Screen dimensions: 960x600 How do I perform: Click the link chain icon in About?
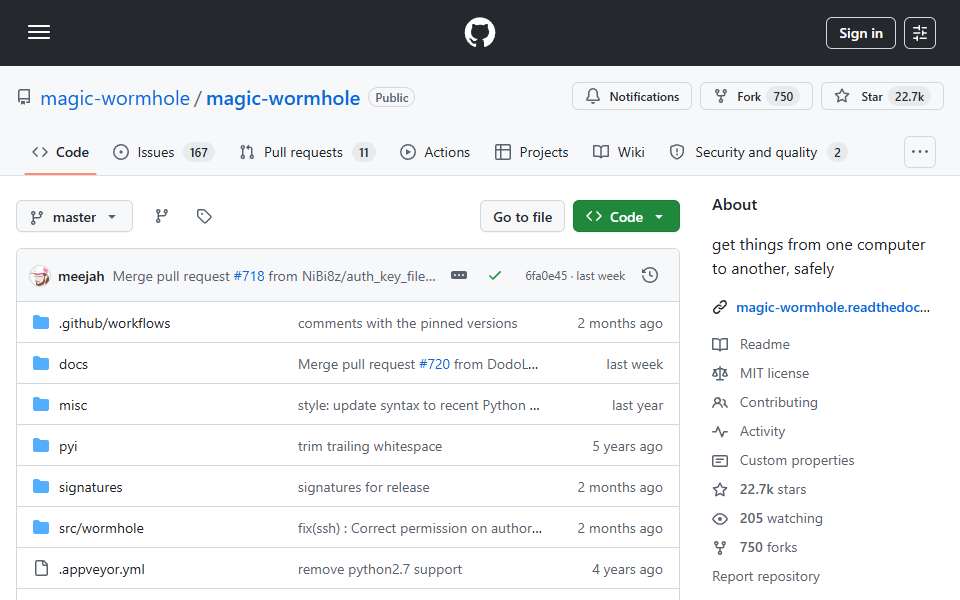[x=720, y=307]
